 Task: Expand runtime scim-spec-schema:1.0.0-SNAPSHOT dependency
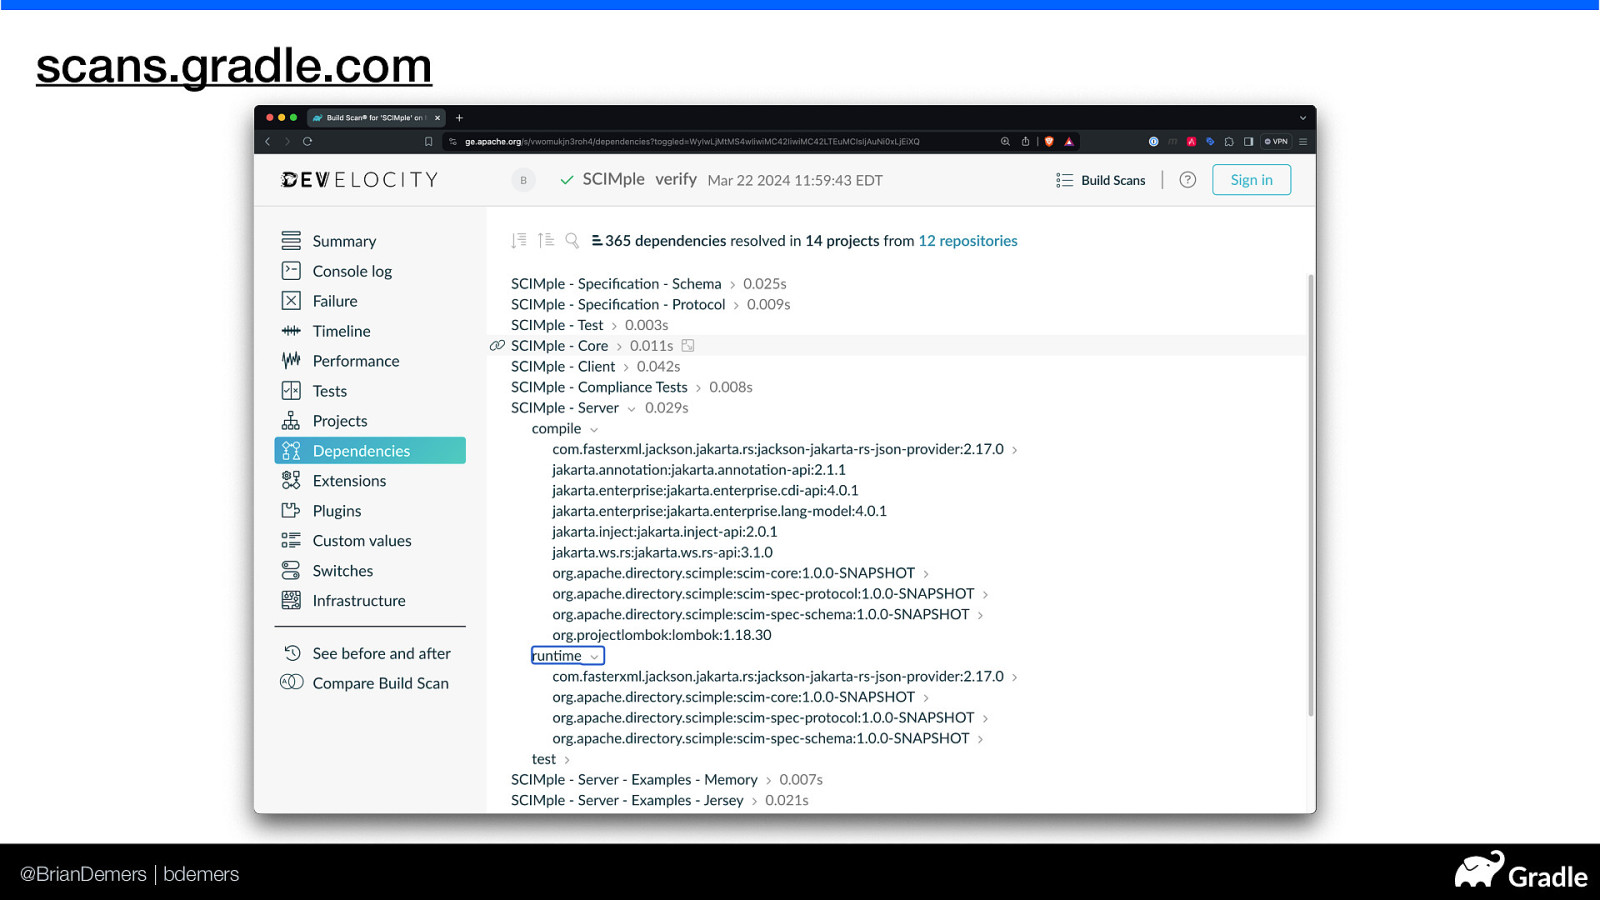coord(980,739)
